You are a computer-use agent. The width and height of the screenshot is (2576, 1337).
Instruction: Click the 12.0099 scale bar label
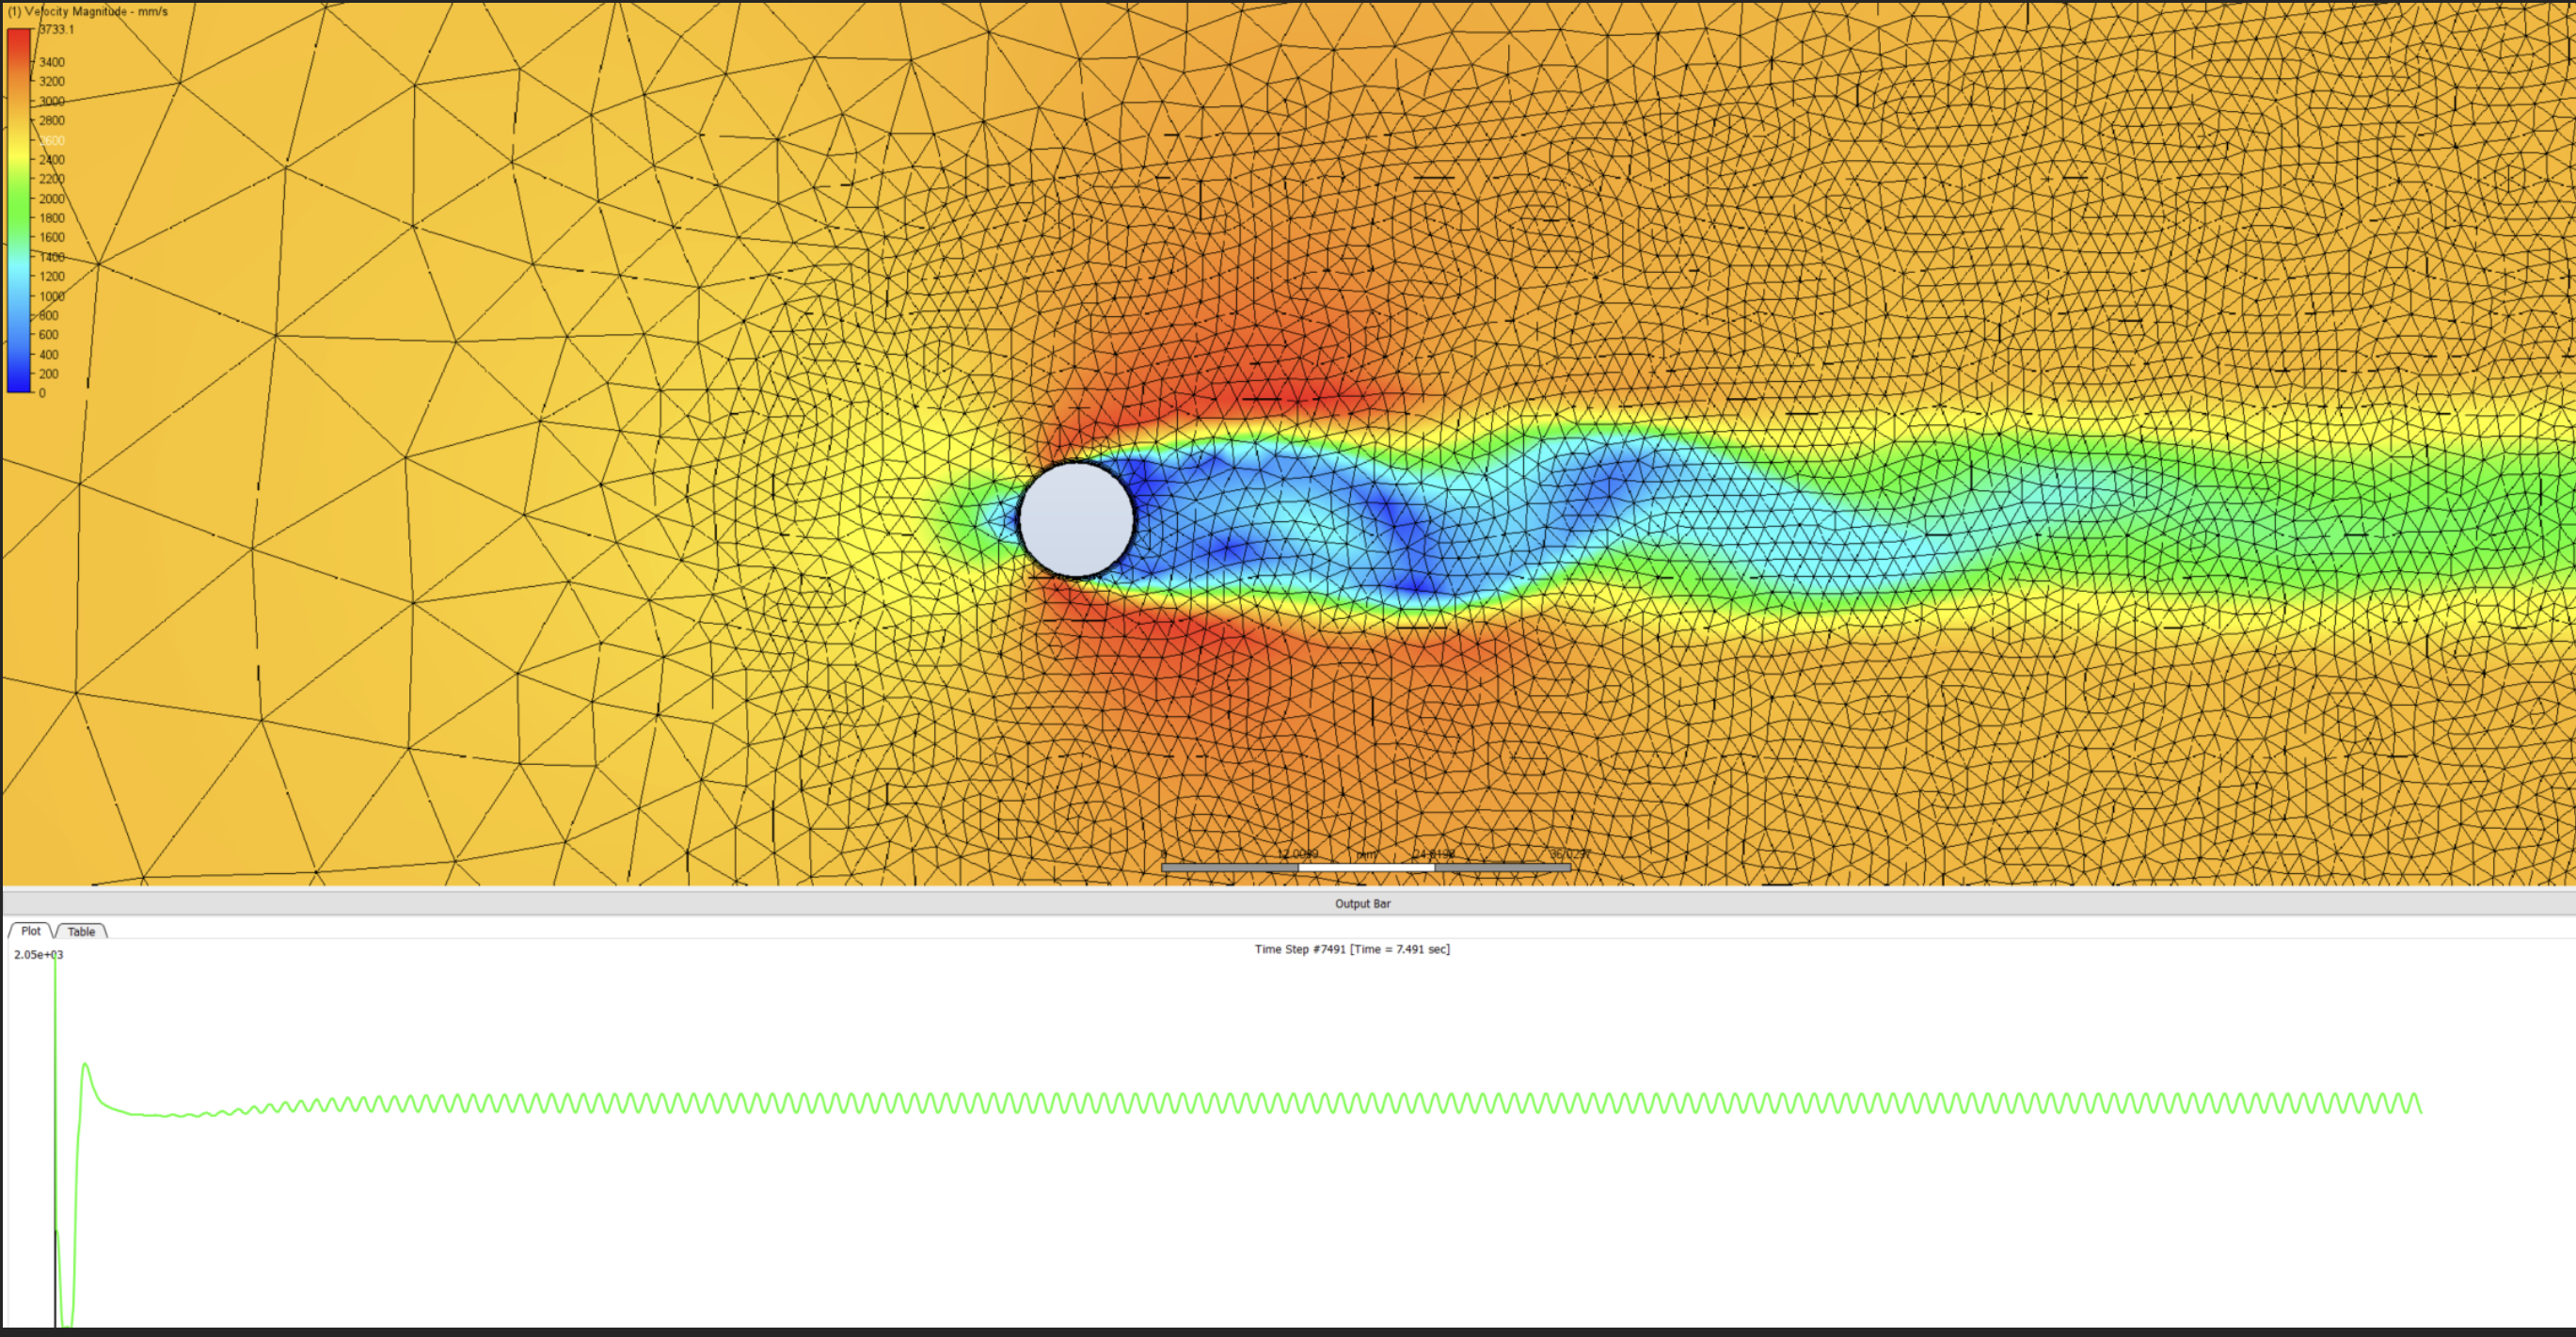click(1297, 854)
